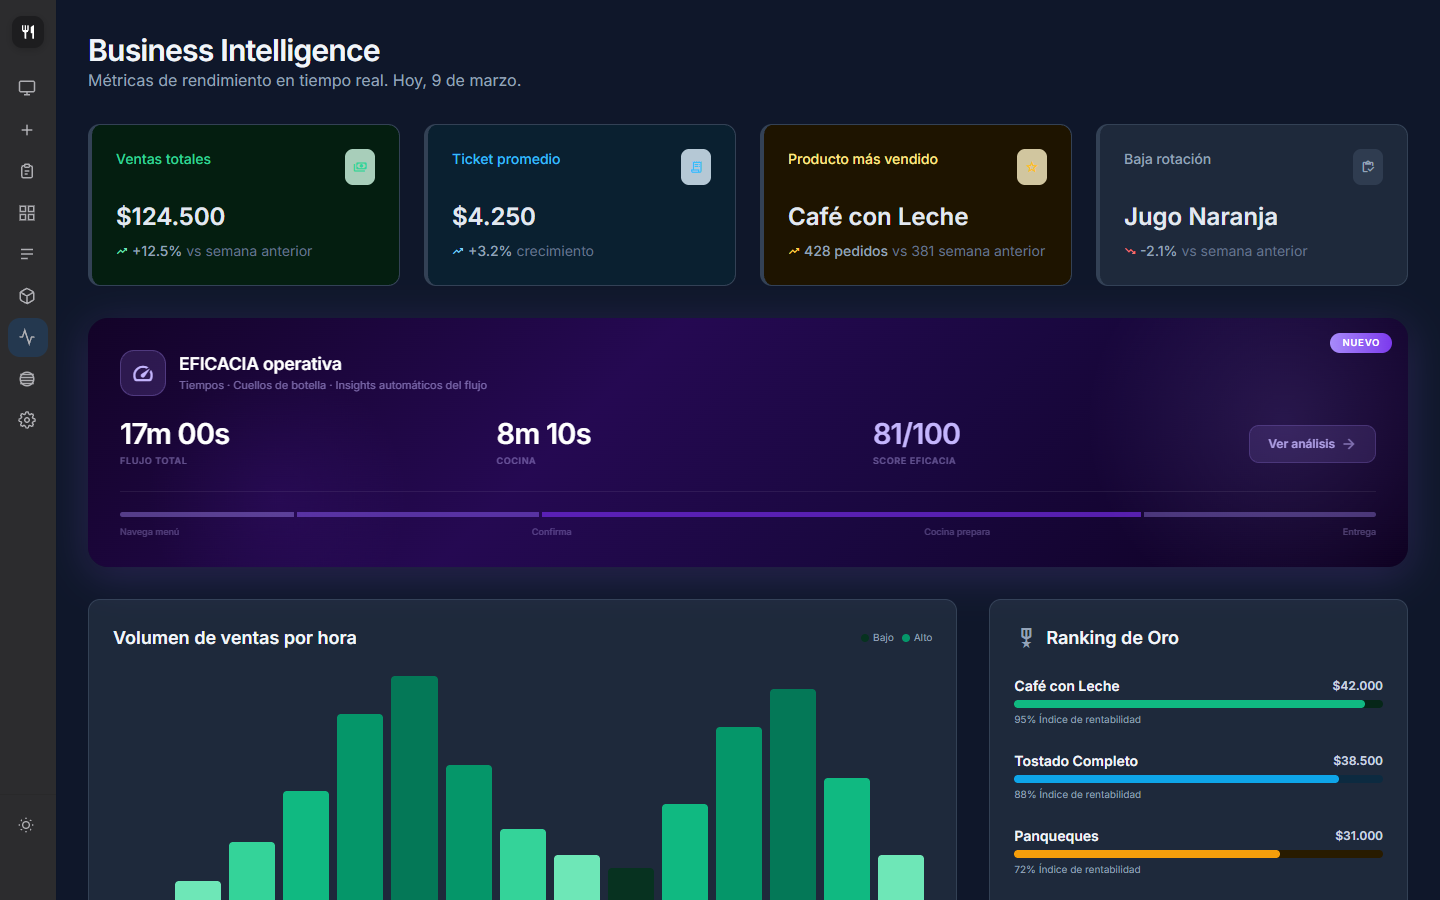Click the Entrega flow segment
The width and height of the screenshot is (1440, 900).
(1260, 514)
